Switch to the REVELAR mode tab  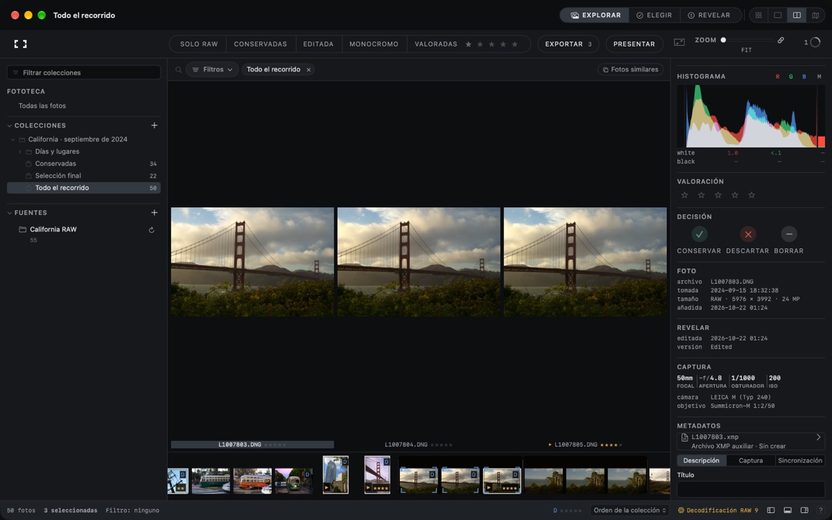709,15
